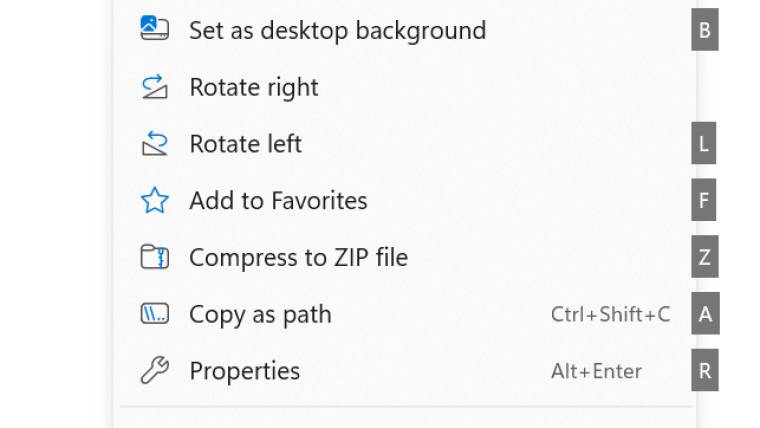This screenshot has width=760, height=428.
Task: Click the Rotate right arrow icon
Action: (x=155, y=87)
